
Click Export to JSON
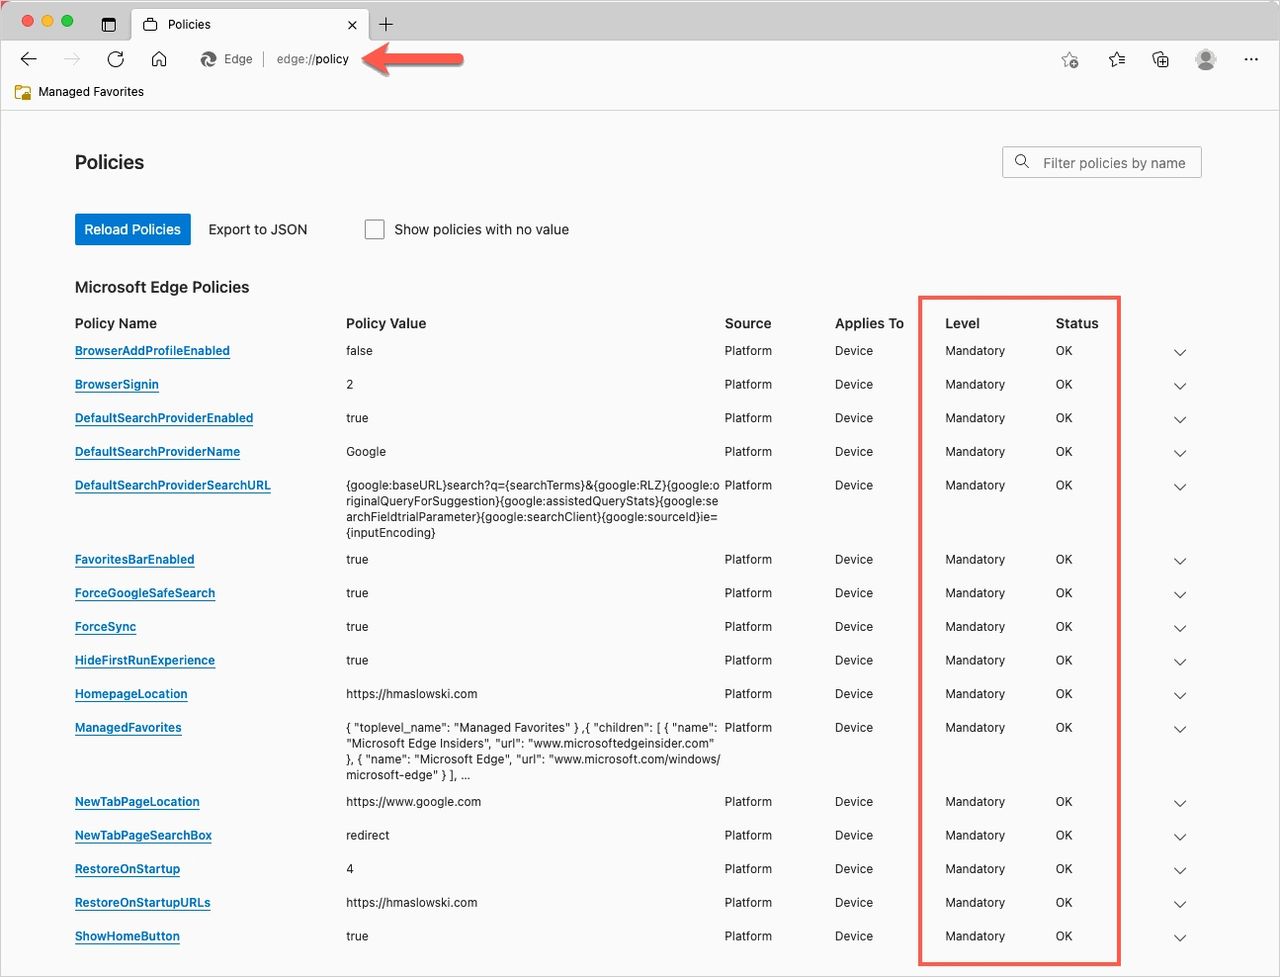258,230
